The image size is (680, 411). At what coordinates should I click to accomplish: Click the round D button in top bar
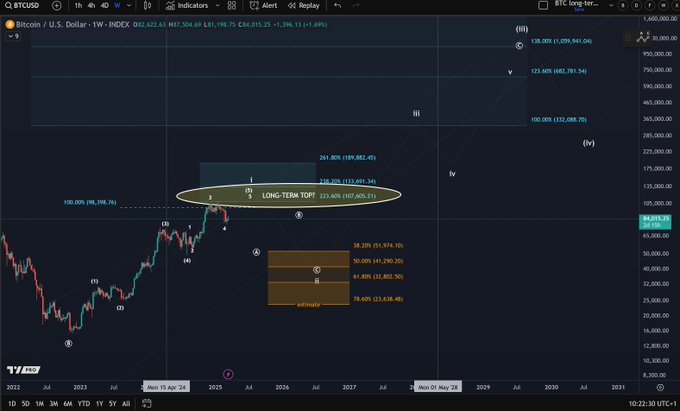tap(637, 6)
